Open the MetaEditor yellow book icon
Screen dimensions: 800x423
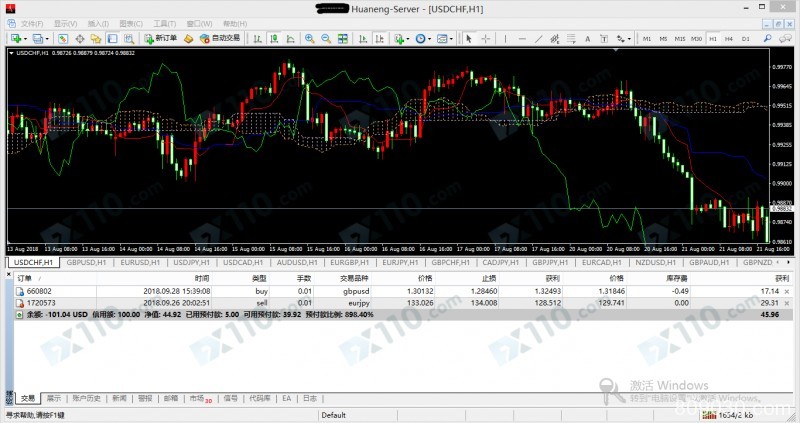coord(189,39)
